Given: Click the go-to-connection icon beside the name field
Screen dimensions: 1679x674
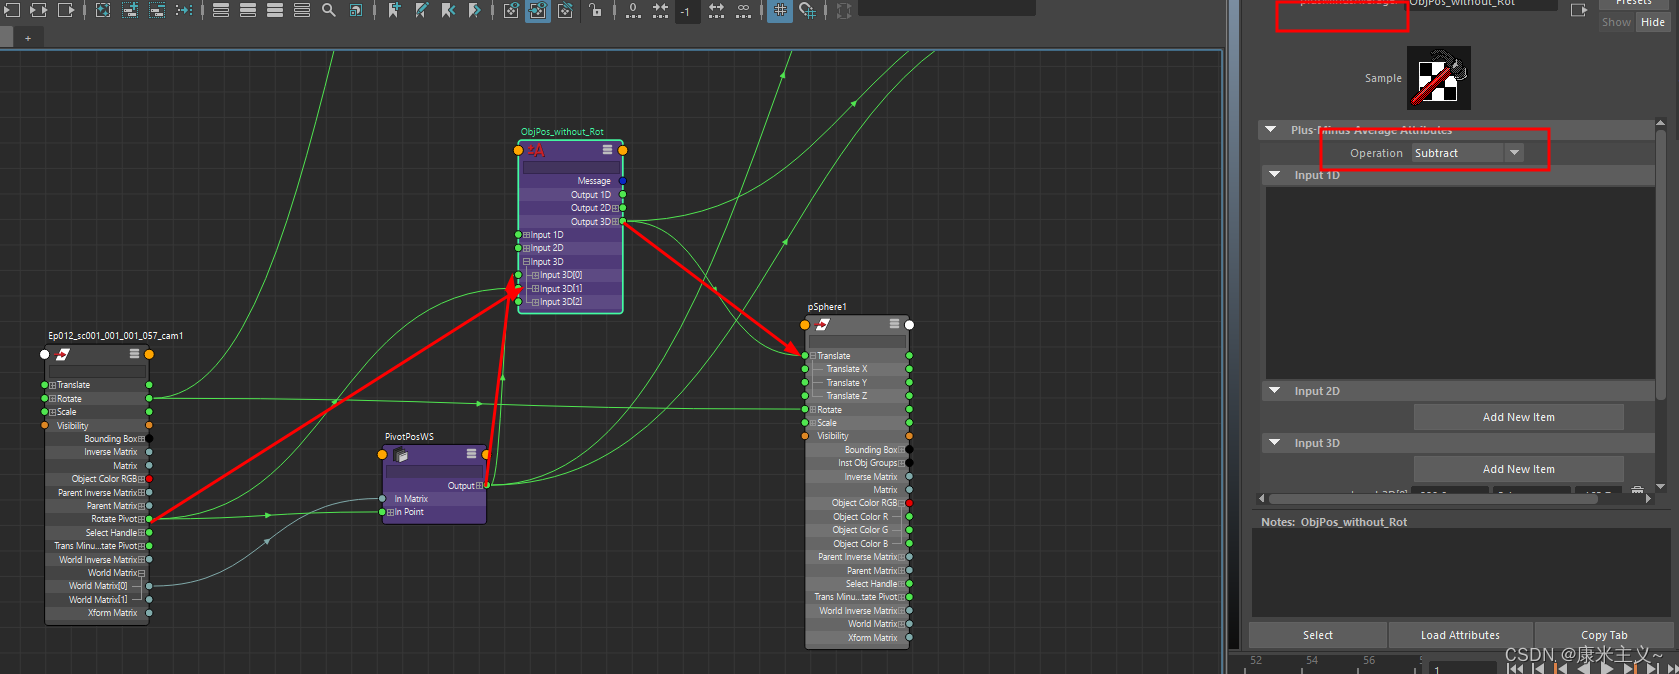Looking at the screenshot, I should tap(1579, 10).
